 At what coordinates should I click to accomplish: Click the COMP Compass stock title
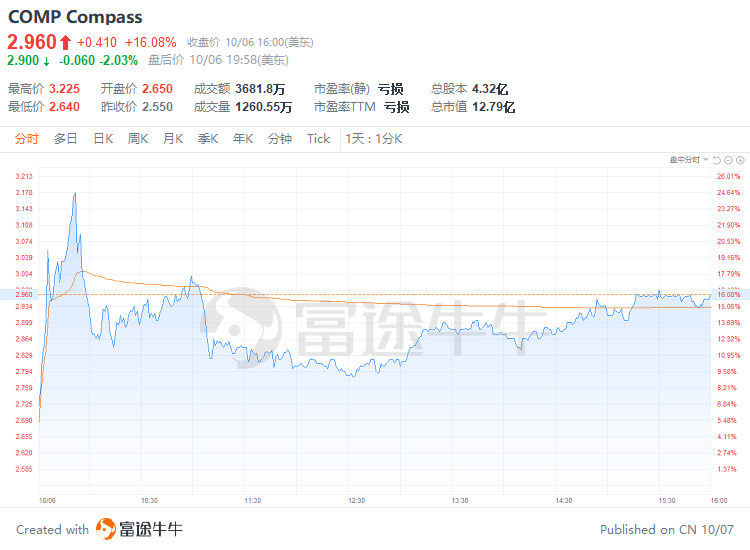click(75, 17)
